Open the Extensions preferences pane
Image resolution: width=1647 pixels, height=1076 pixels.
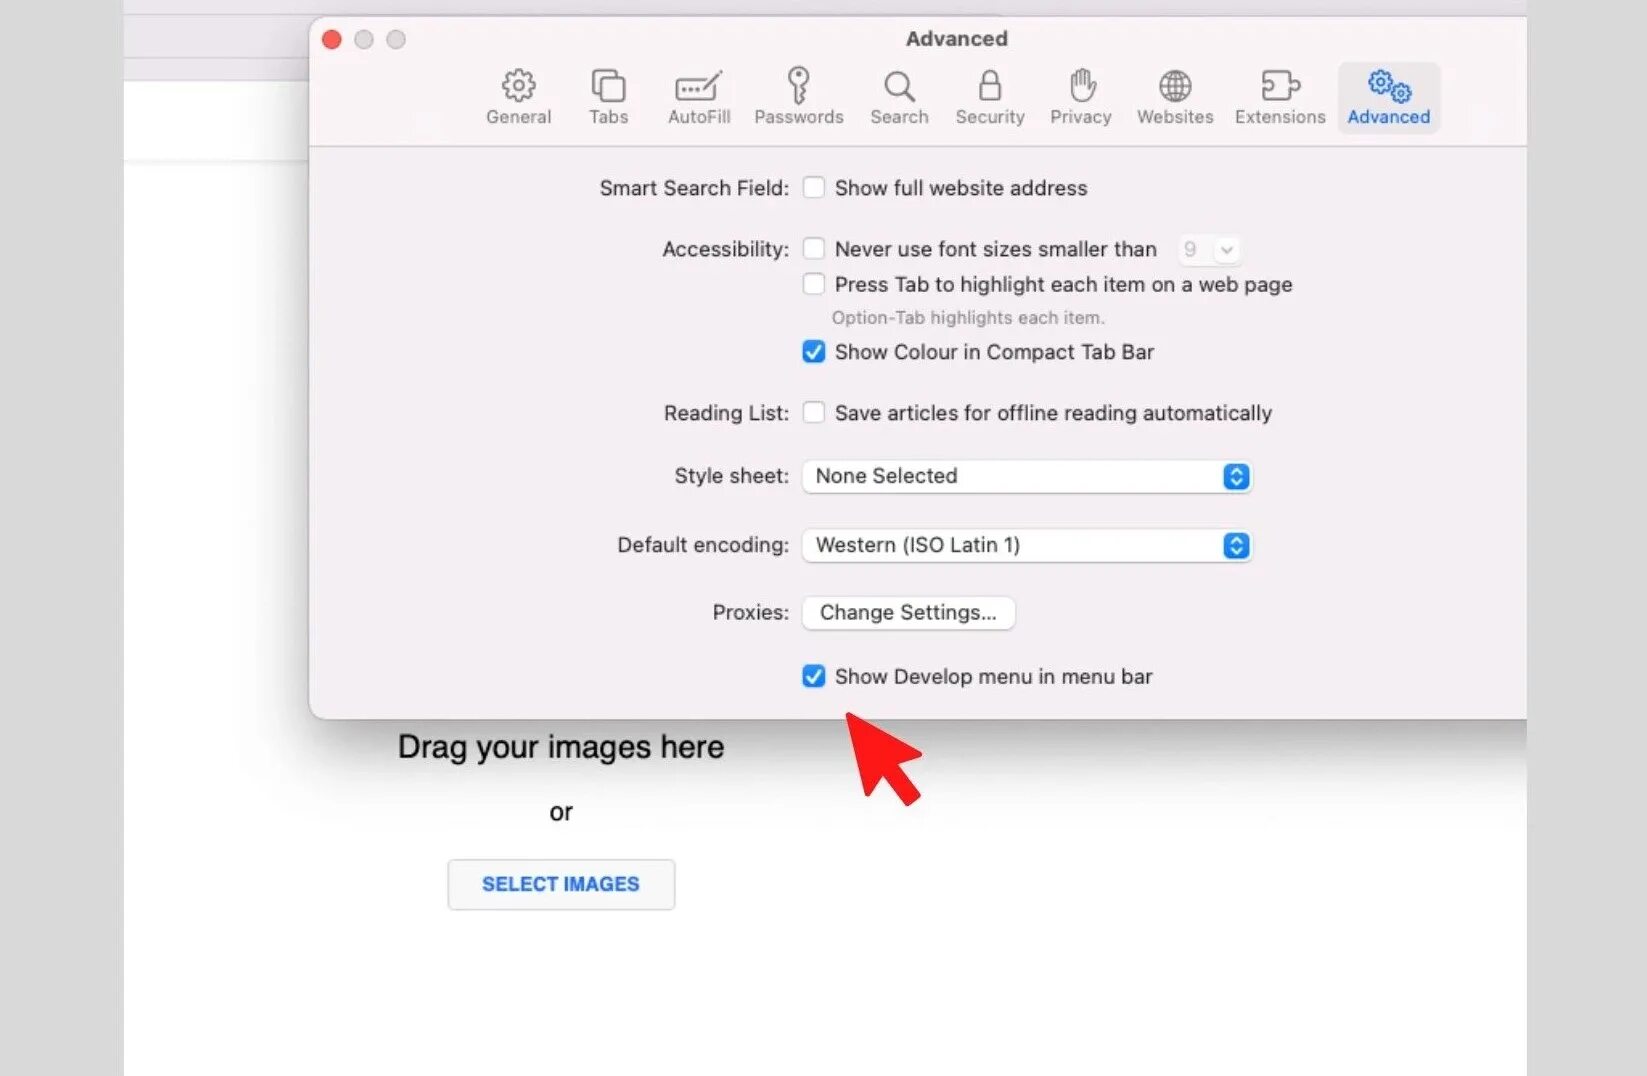[x=1280, y=97]
